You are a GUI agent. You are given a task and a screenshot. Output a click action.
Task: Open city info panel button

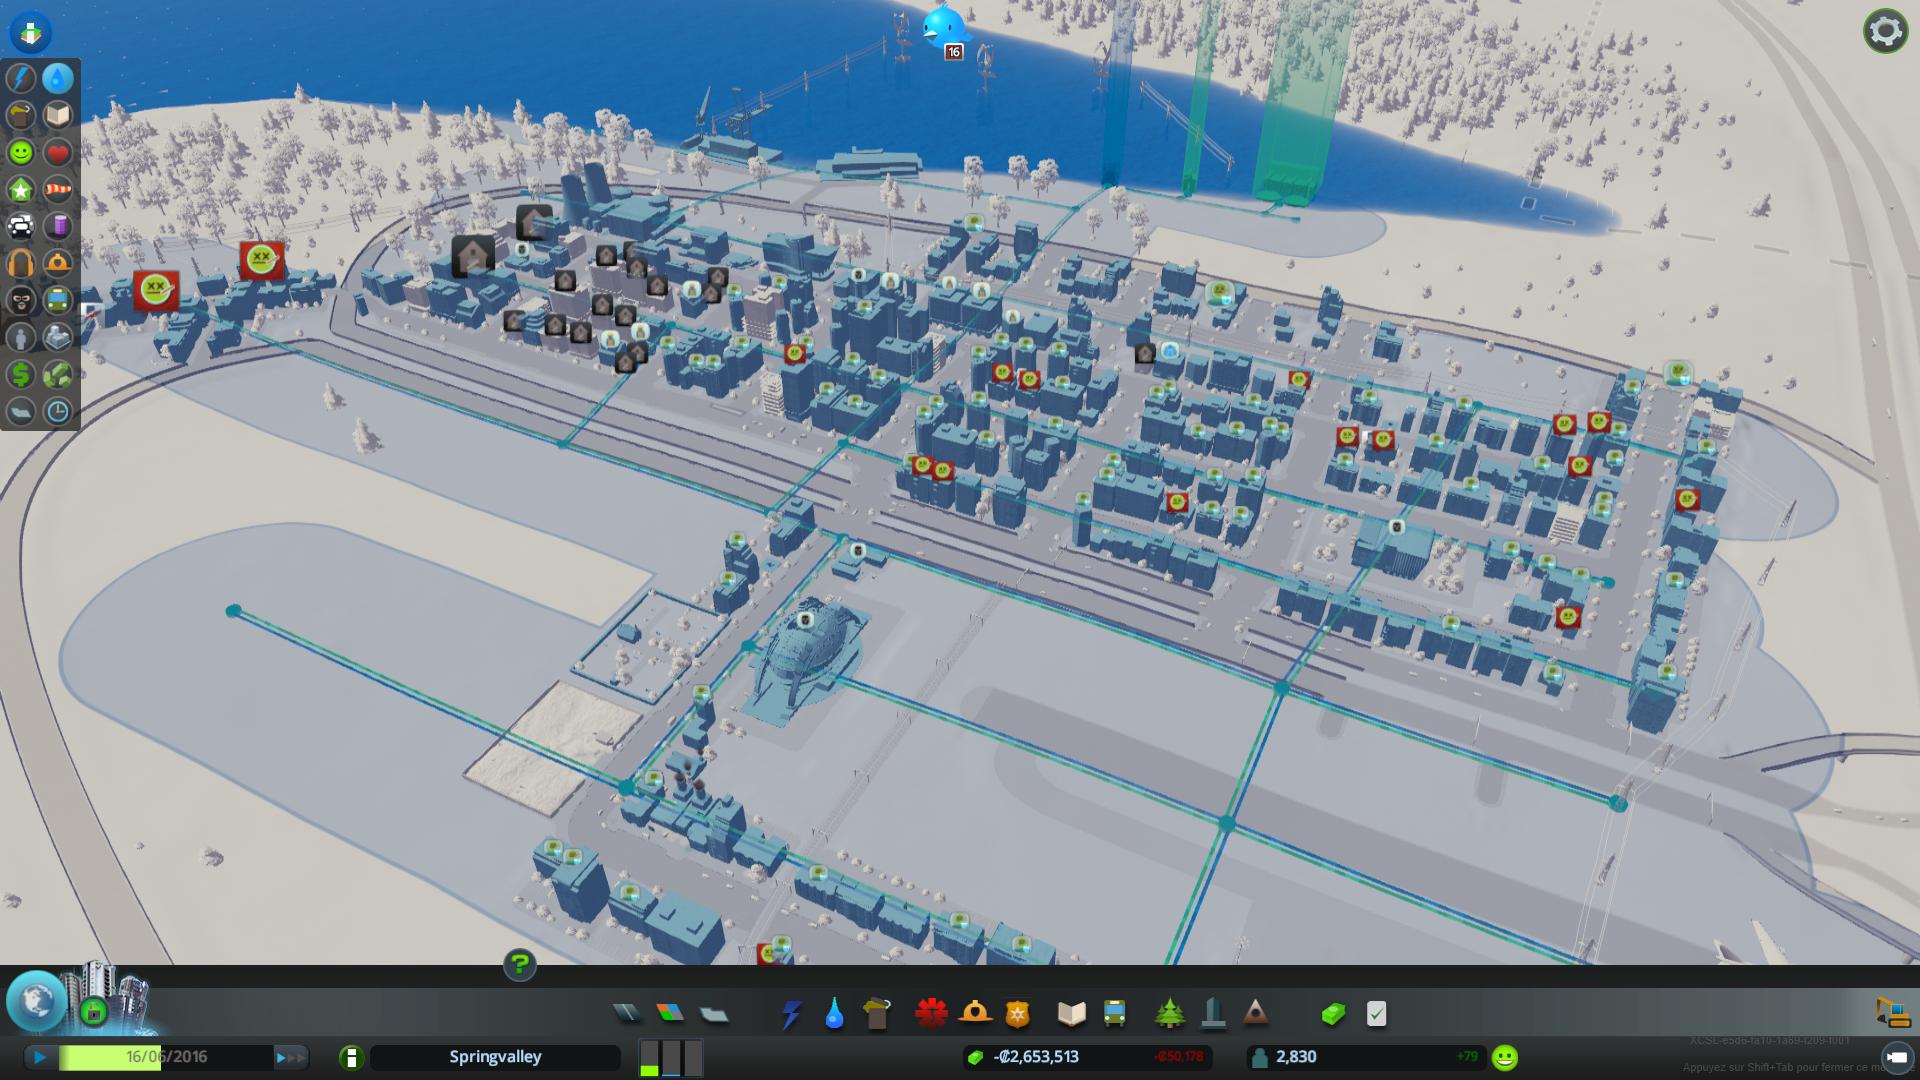point(351,1057)
